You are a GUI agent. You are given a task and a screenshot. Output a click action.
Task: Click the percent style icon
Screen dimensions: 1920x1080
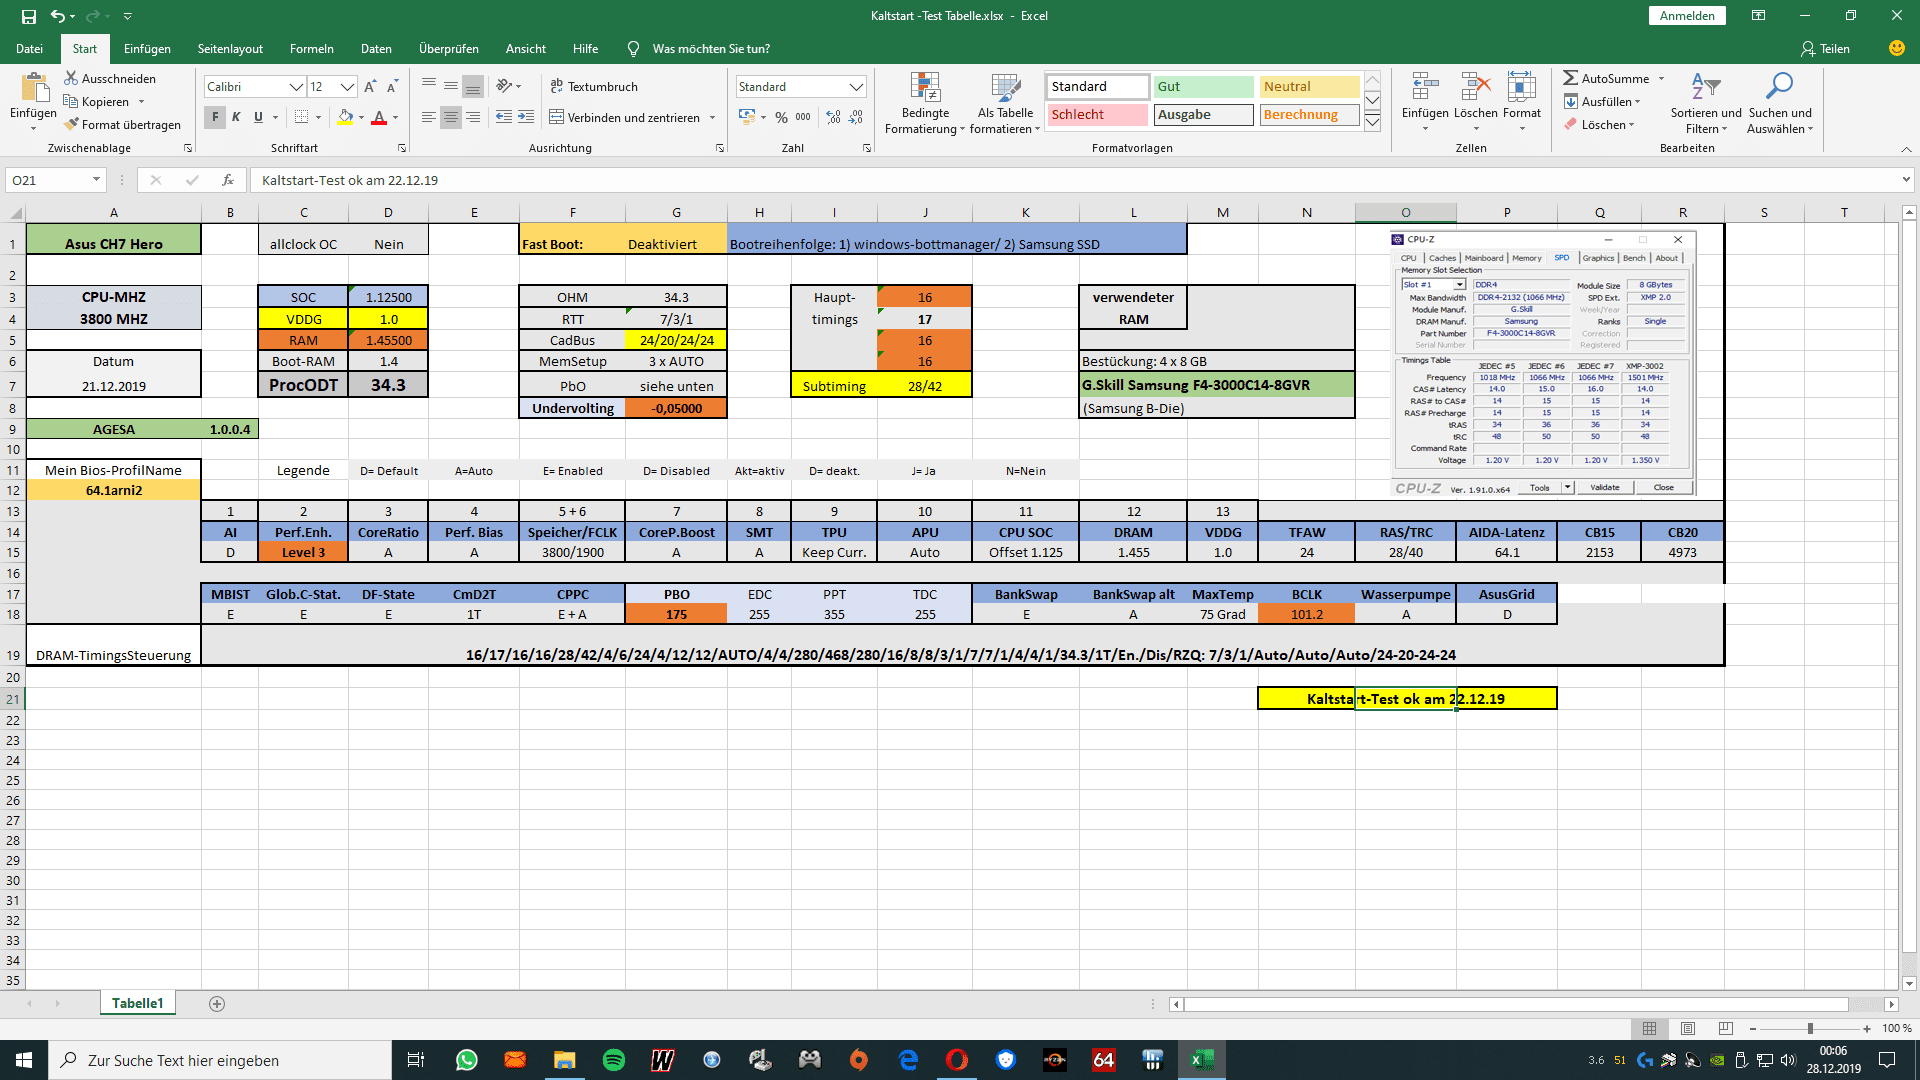[781, 118]
